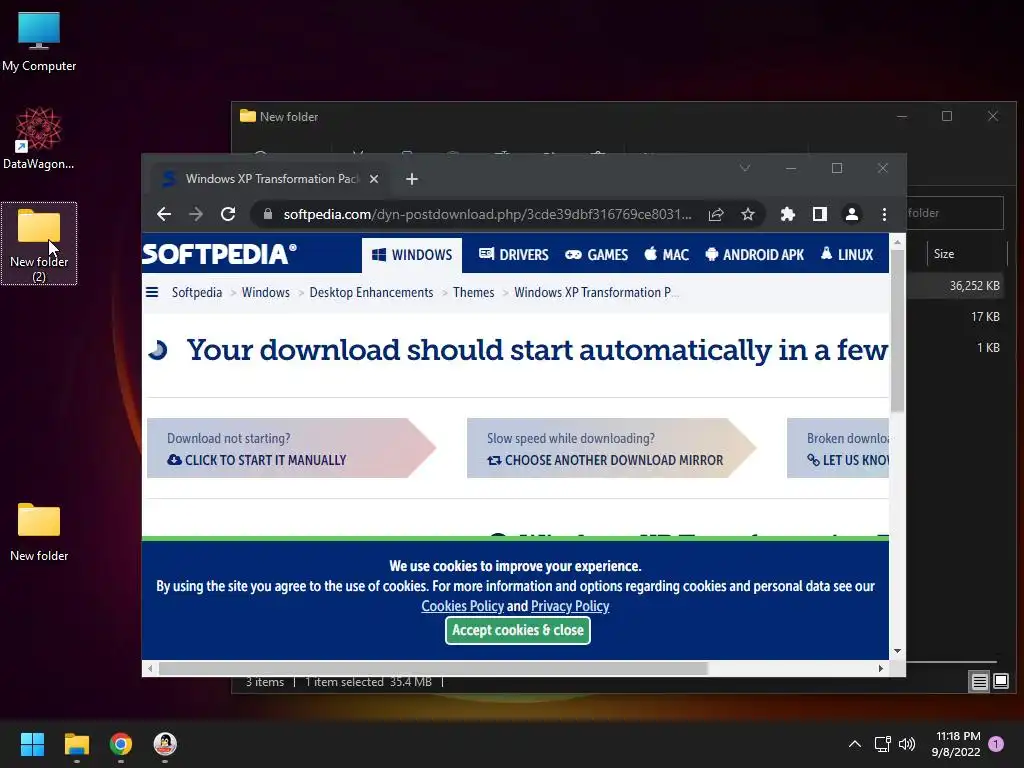Open the Softpedia hamburger menu
Viewport: 1024px width, 768px height.
tap(152, 293)
